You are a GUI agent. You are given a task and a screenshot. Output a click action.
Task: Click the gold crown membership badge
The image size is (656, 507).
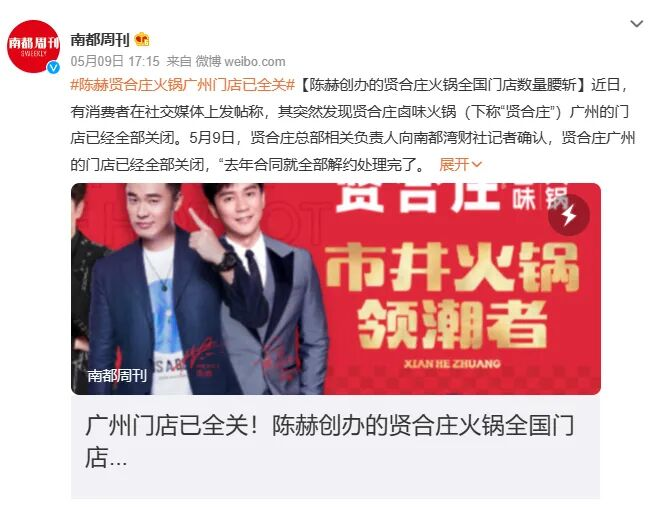[x=142, y=40]
